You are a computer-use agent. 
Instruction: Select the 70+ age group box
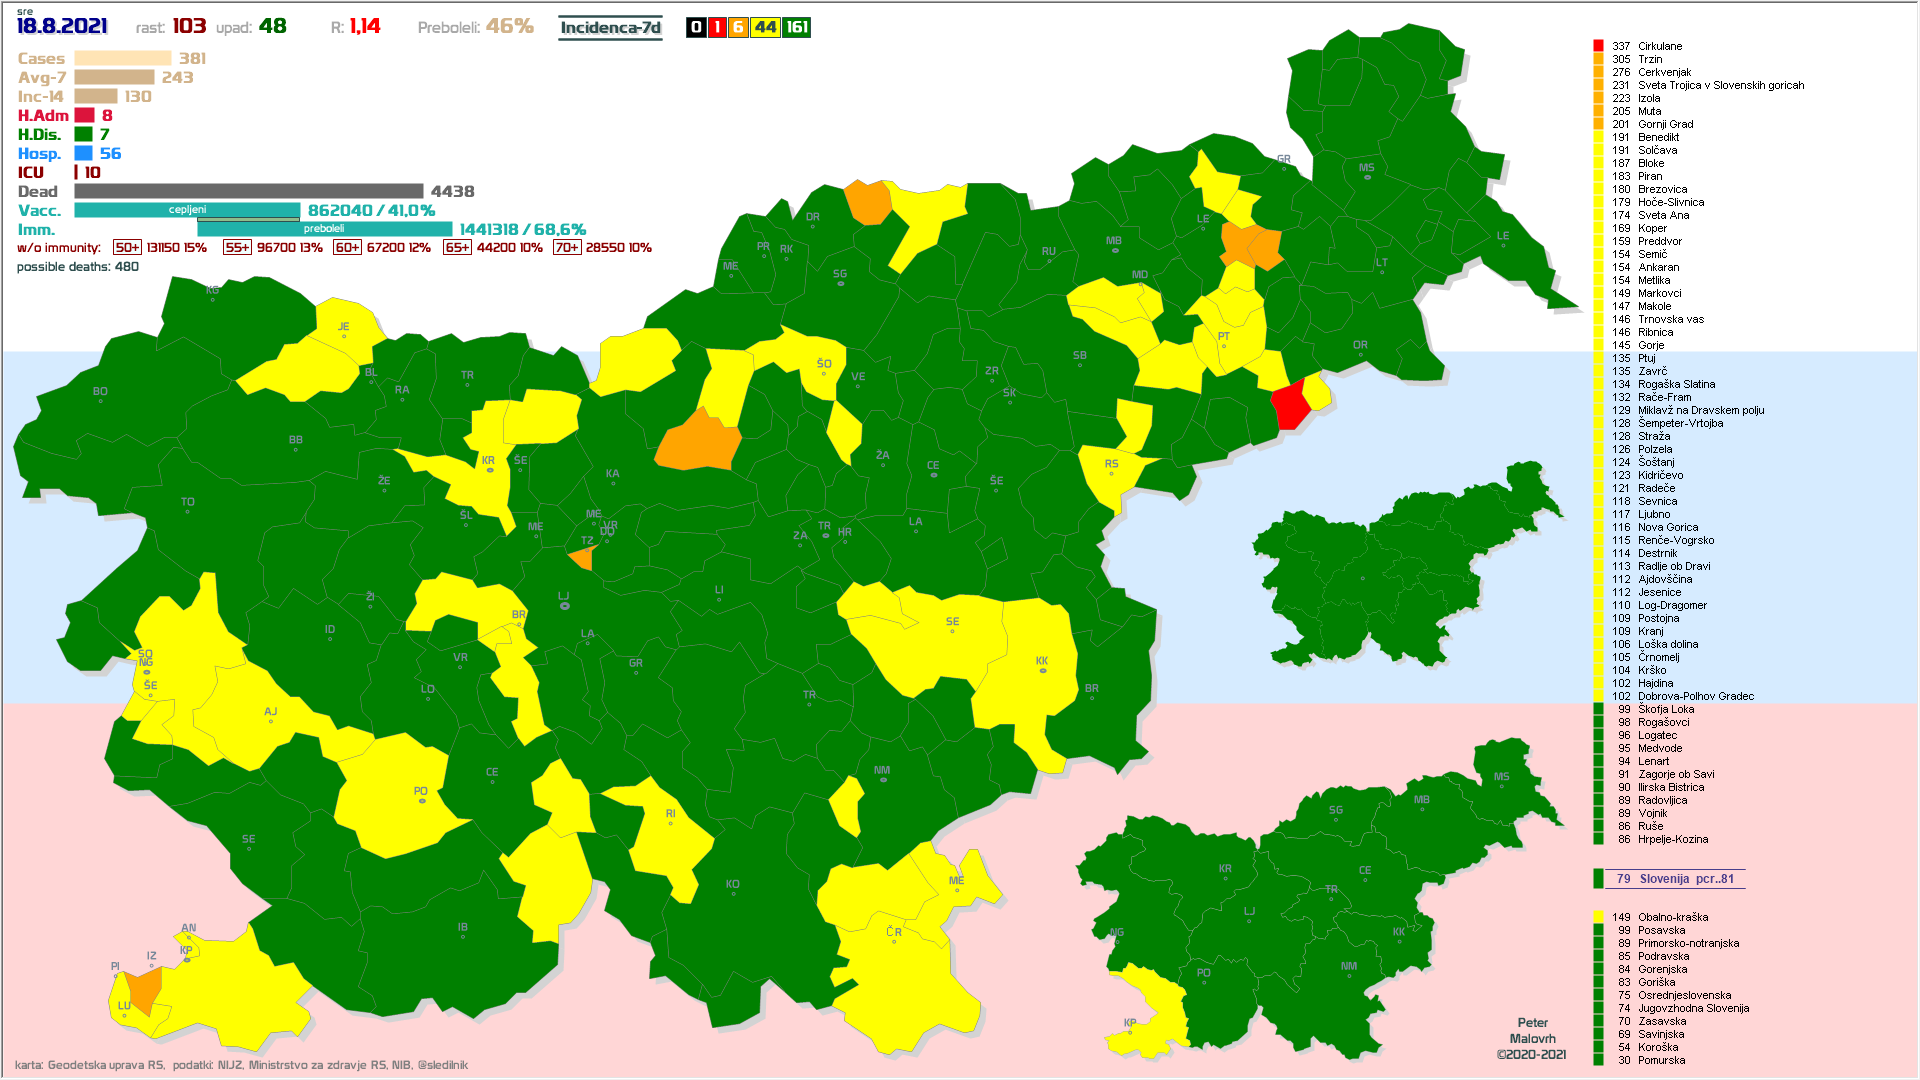pyautogui.click(x=566, y=247)
